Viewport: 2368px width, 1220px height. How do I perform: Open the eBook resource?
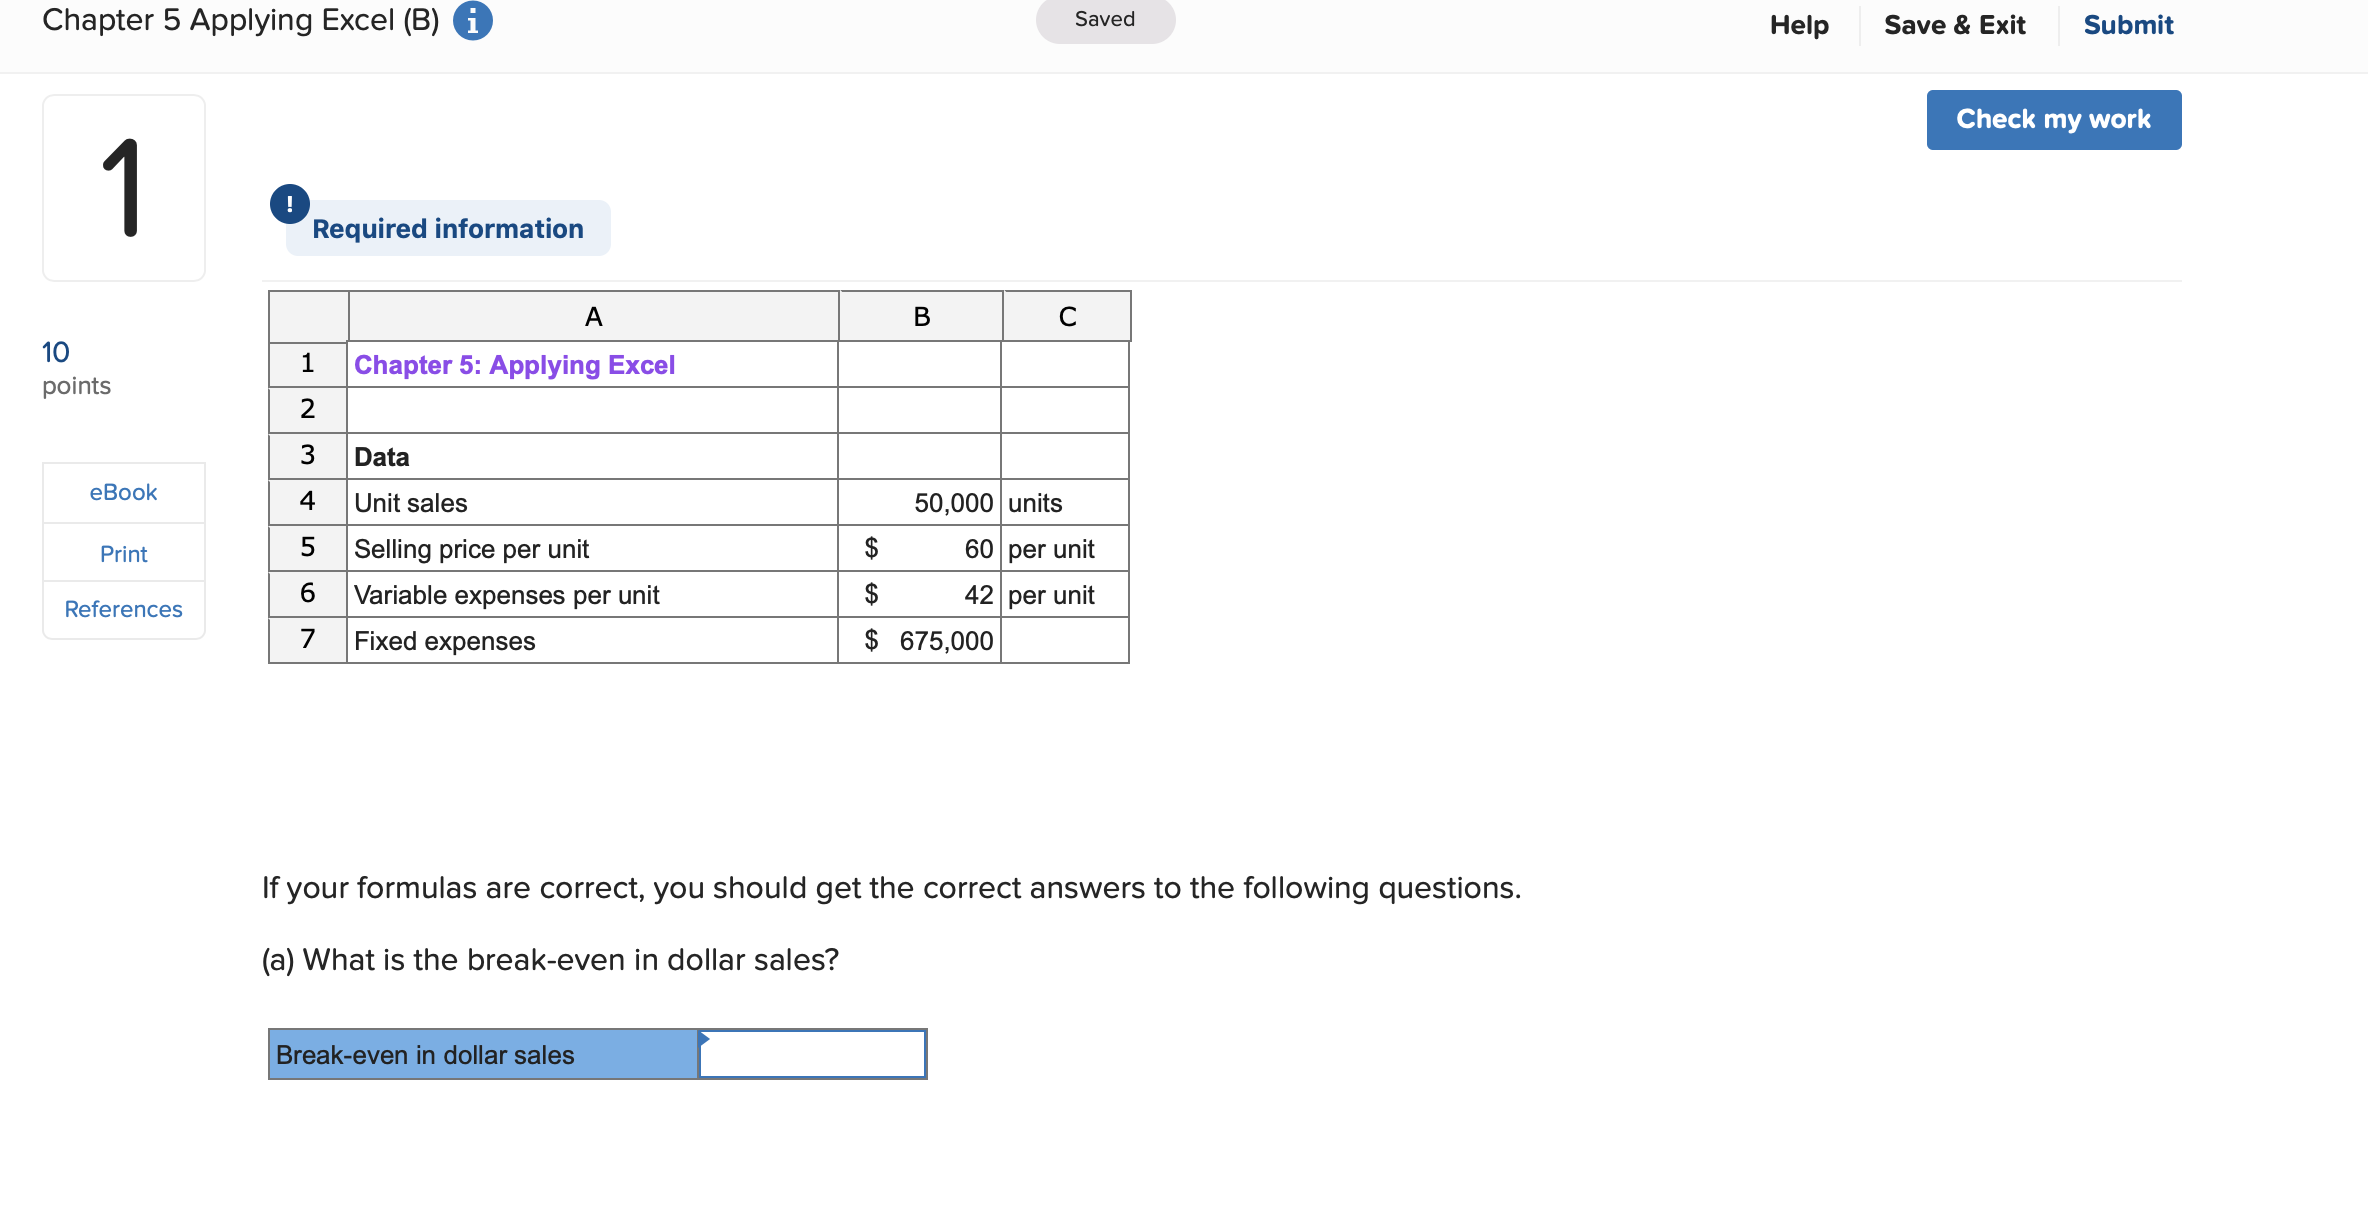tap(123, 491)
